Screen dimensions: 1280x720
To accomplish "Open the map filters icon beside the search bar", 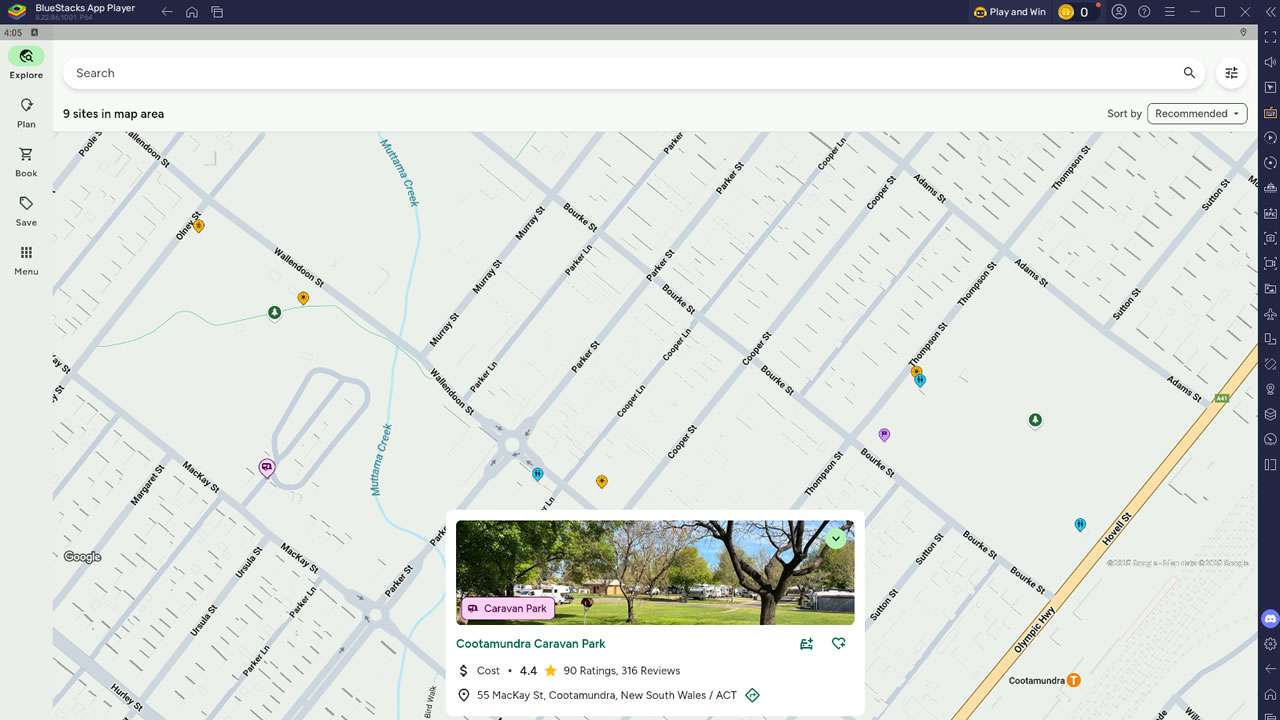I will 1231,72.
